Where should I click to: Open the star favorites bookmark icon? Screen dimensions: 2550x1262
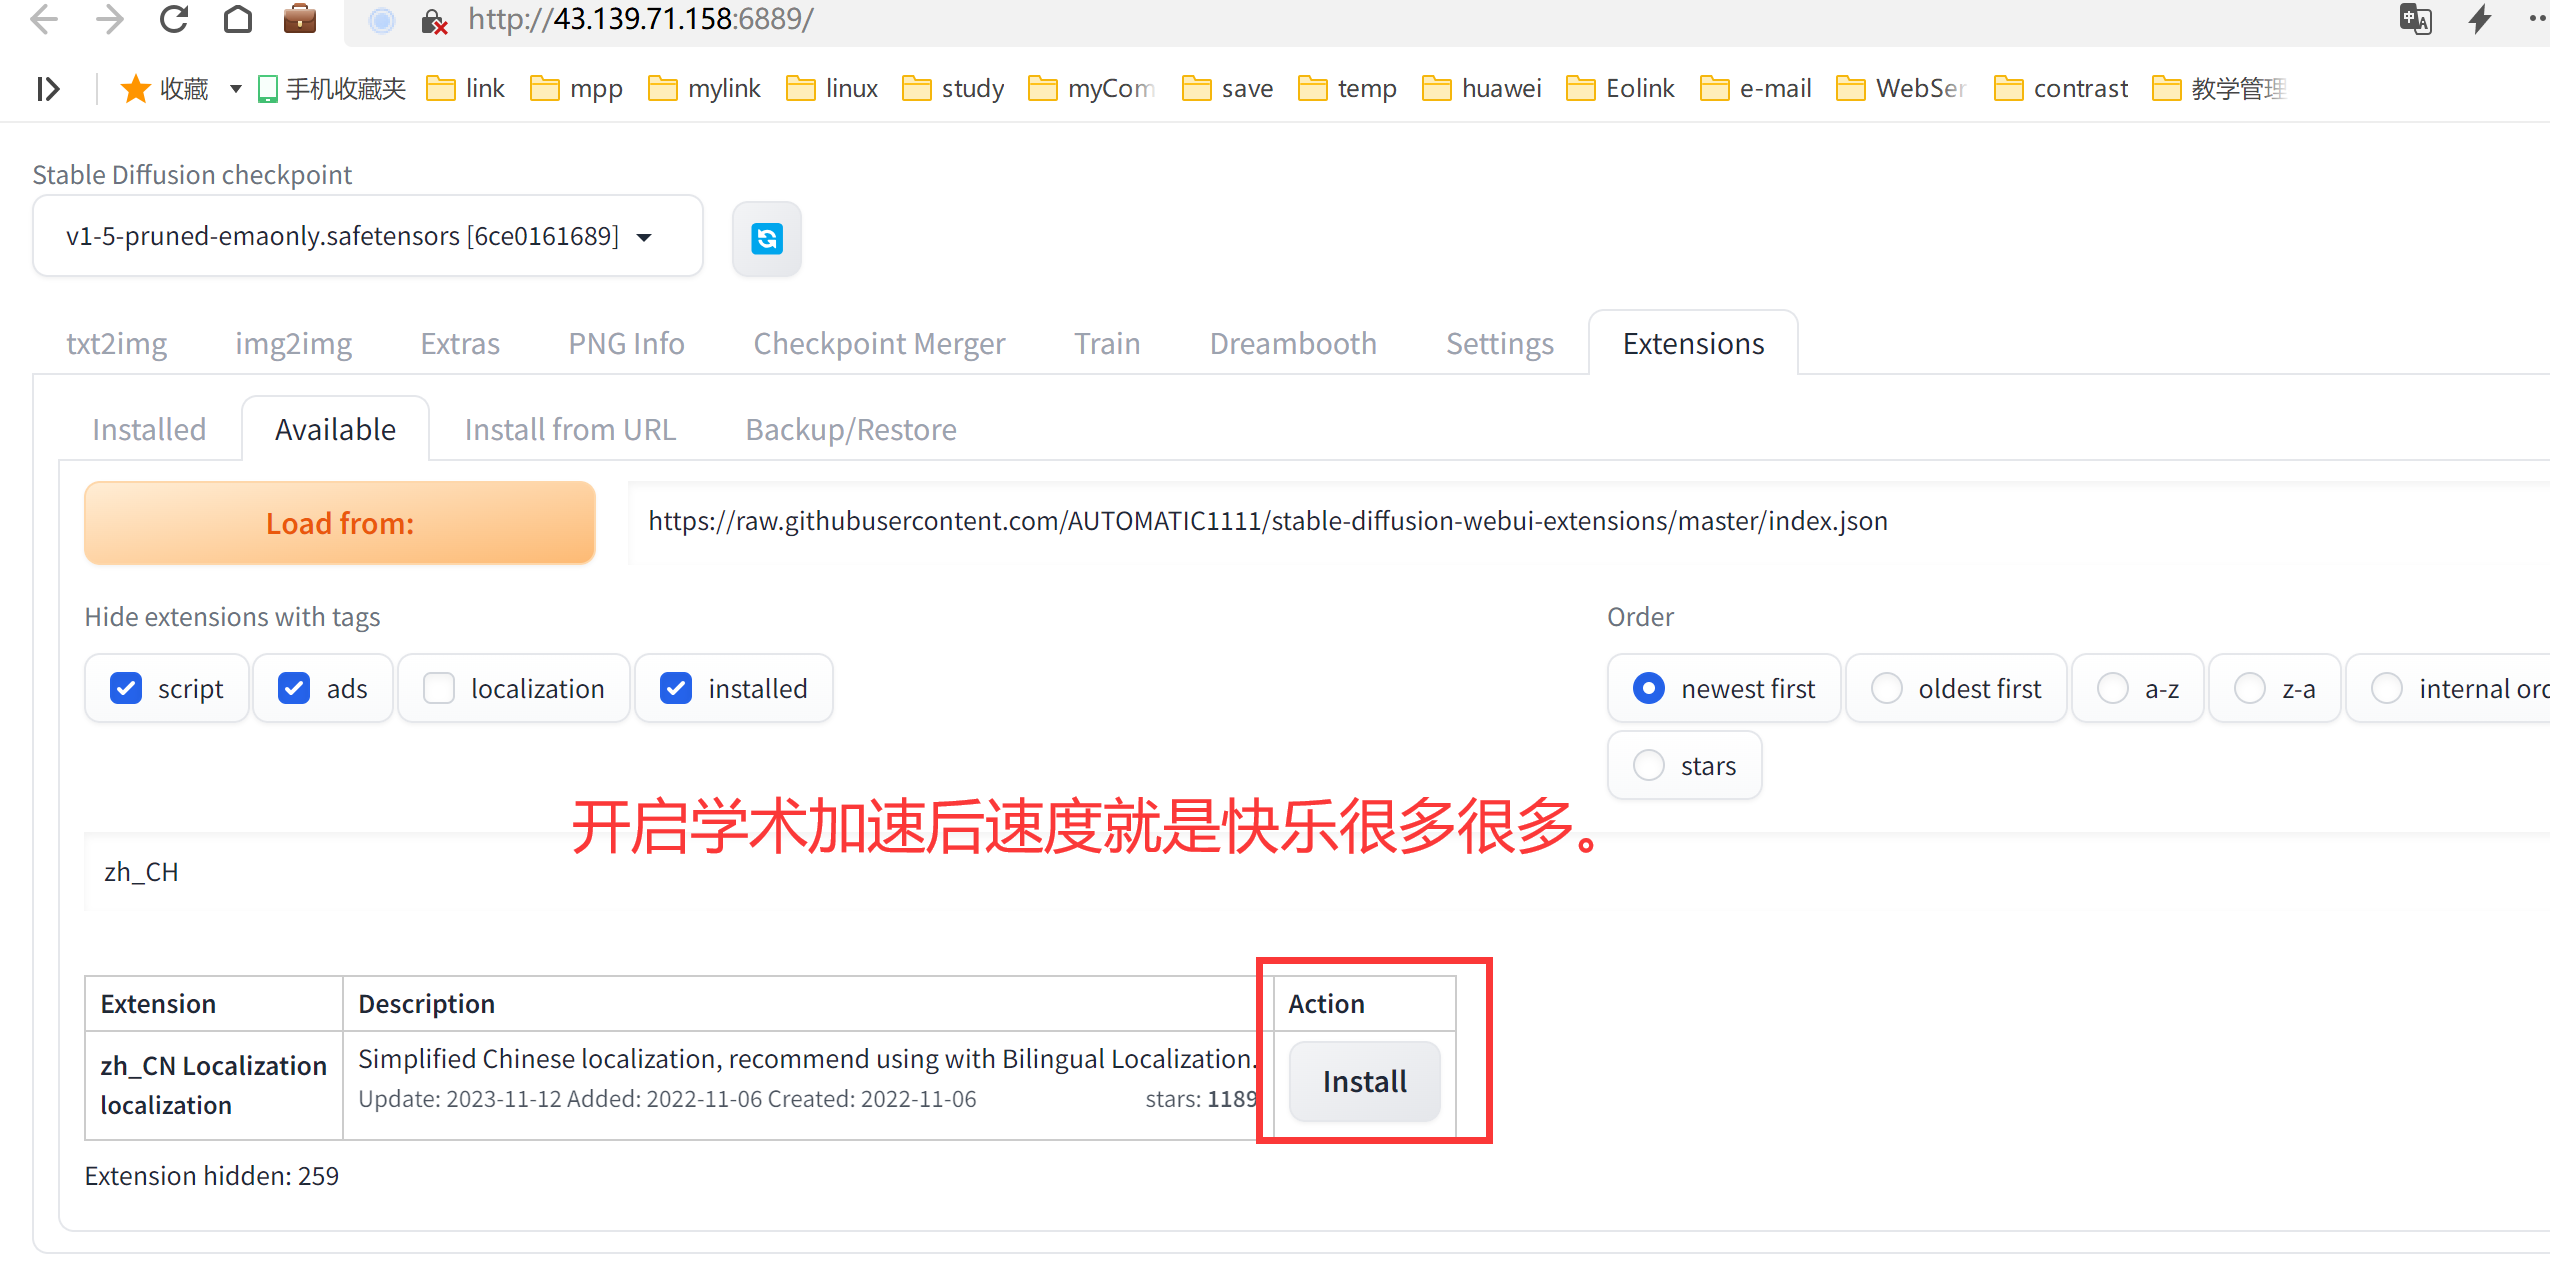(135, 89)
